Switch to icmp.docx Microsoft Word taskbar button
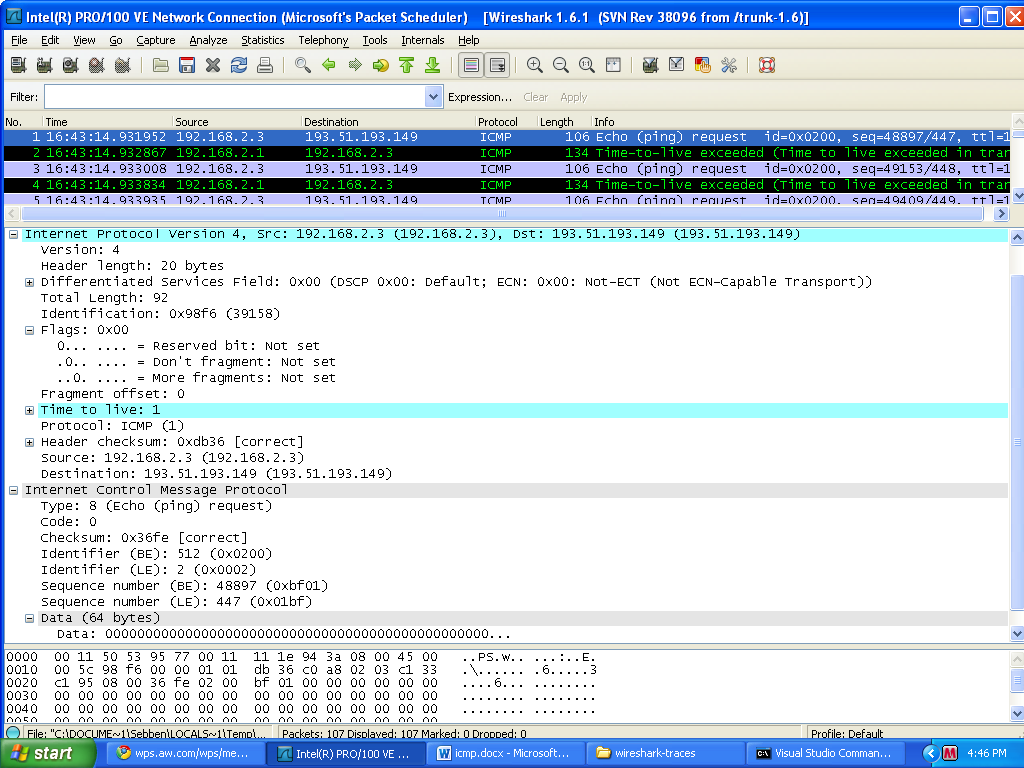The width and height of the screenshot is (1024, 768). coord(503,753)
